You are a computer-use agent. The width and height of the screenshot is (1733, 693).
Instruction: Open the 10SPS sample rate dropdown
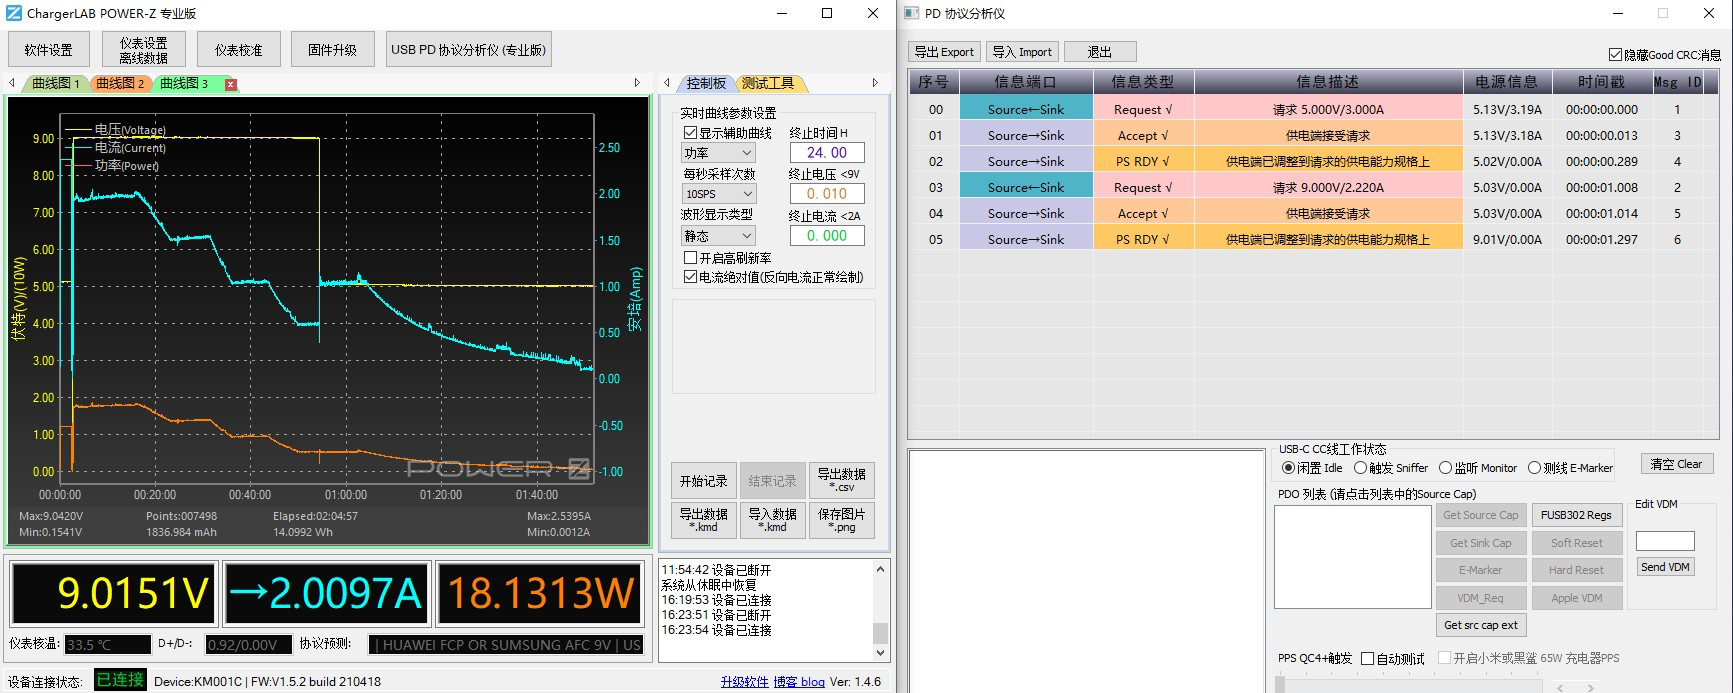coord(718,194)
